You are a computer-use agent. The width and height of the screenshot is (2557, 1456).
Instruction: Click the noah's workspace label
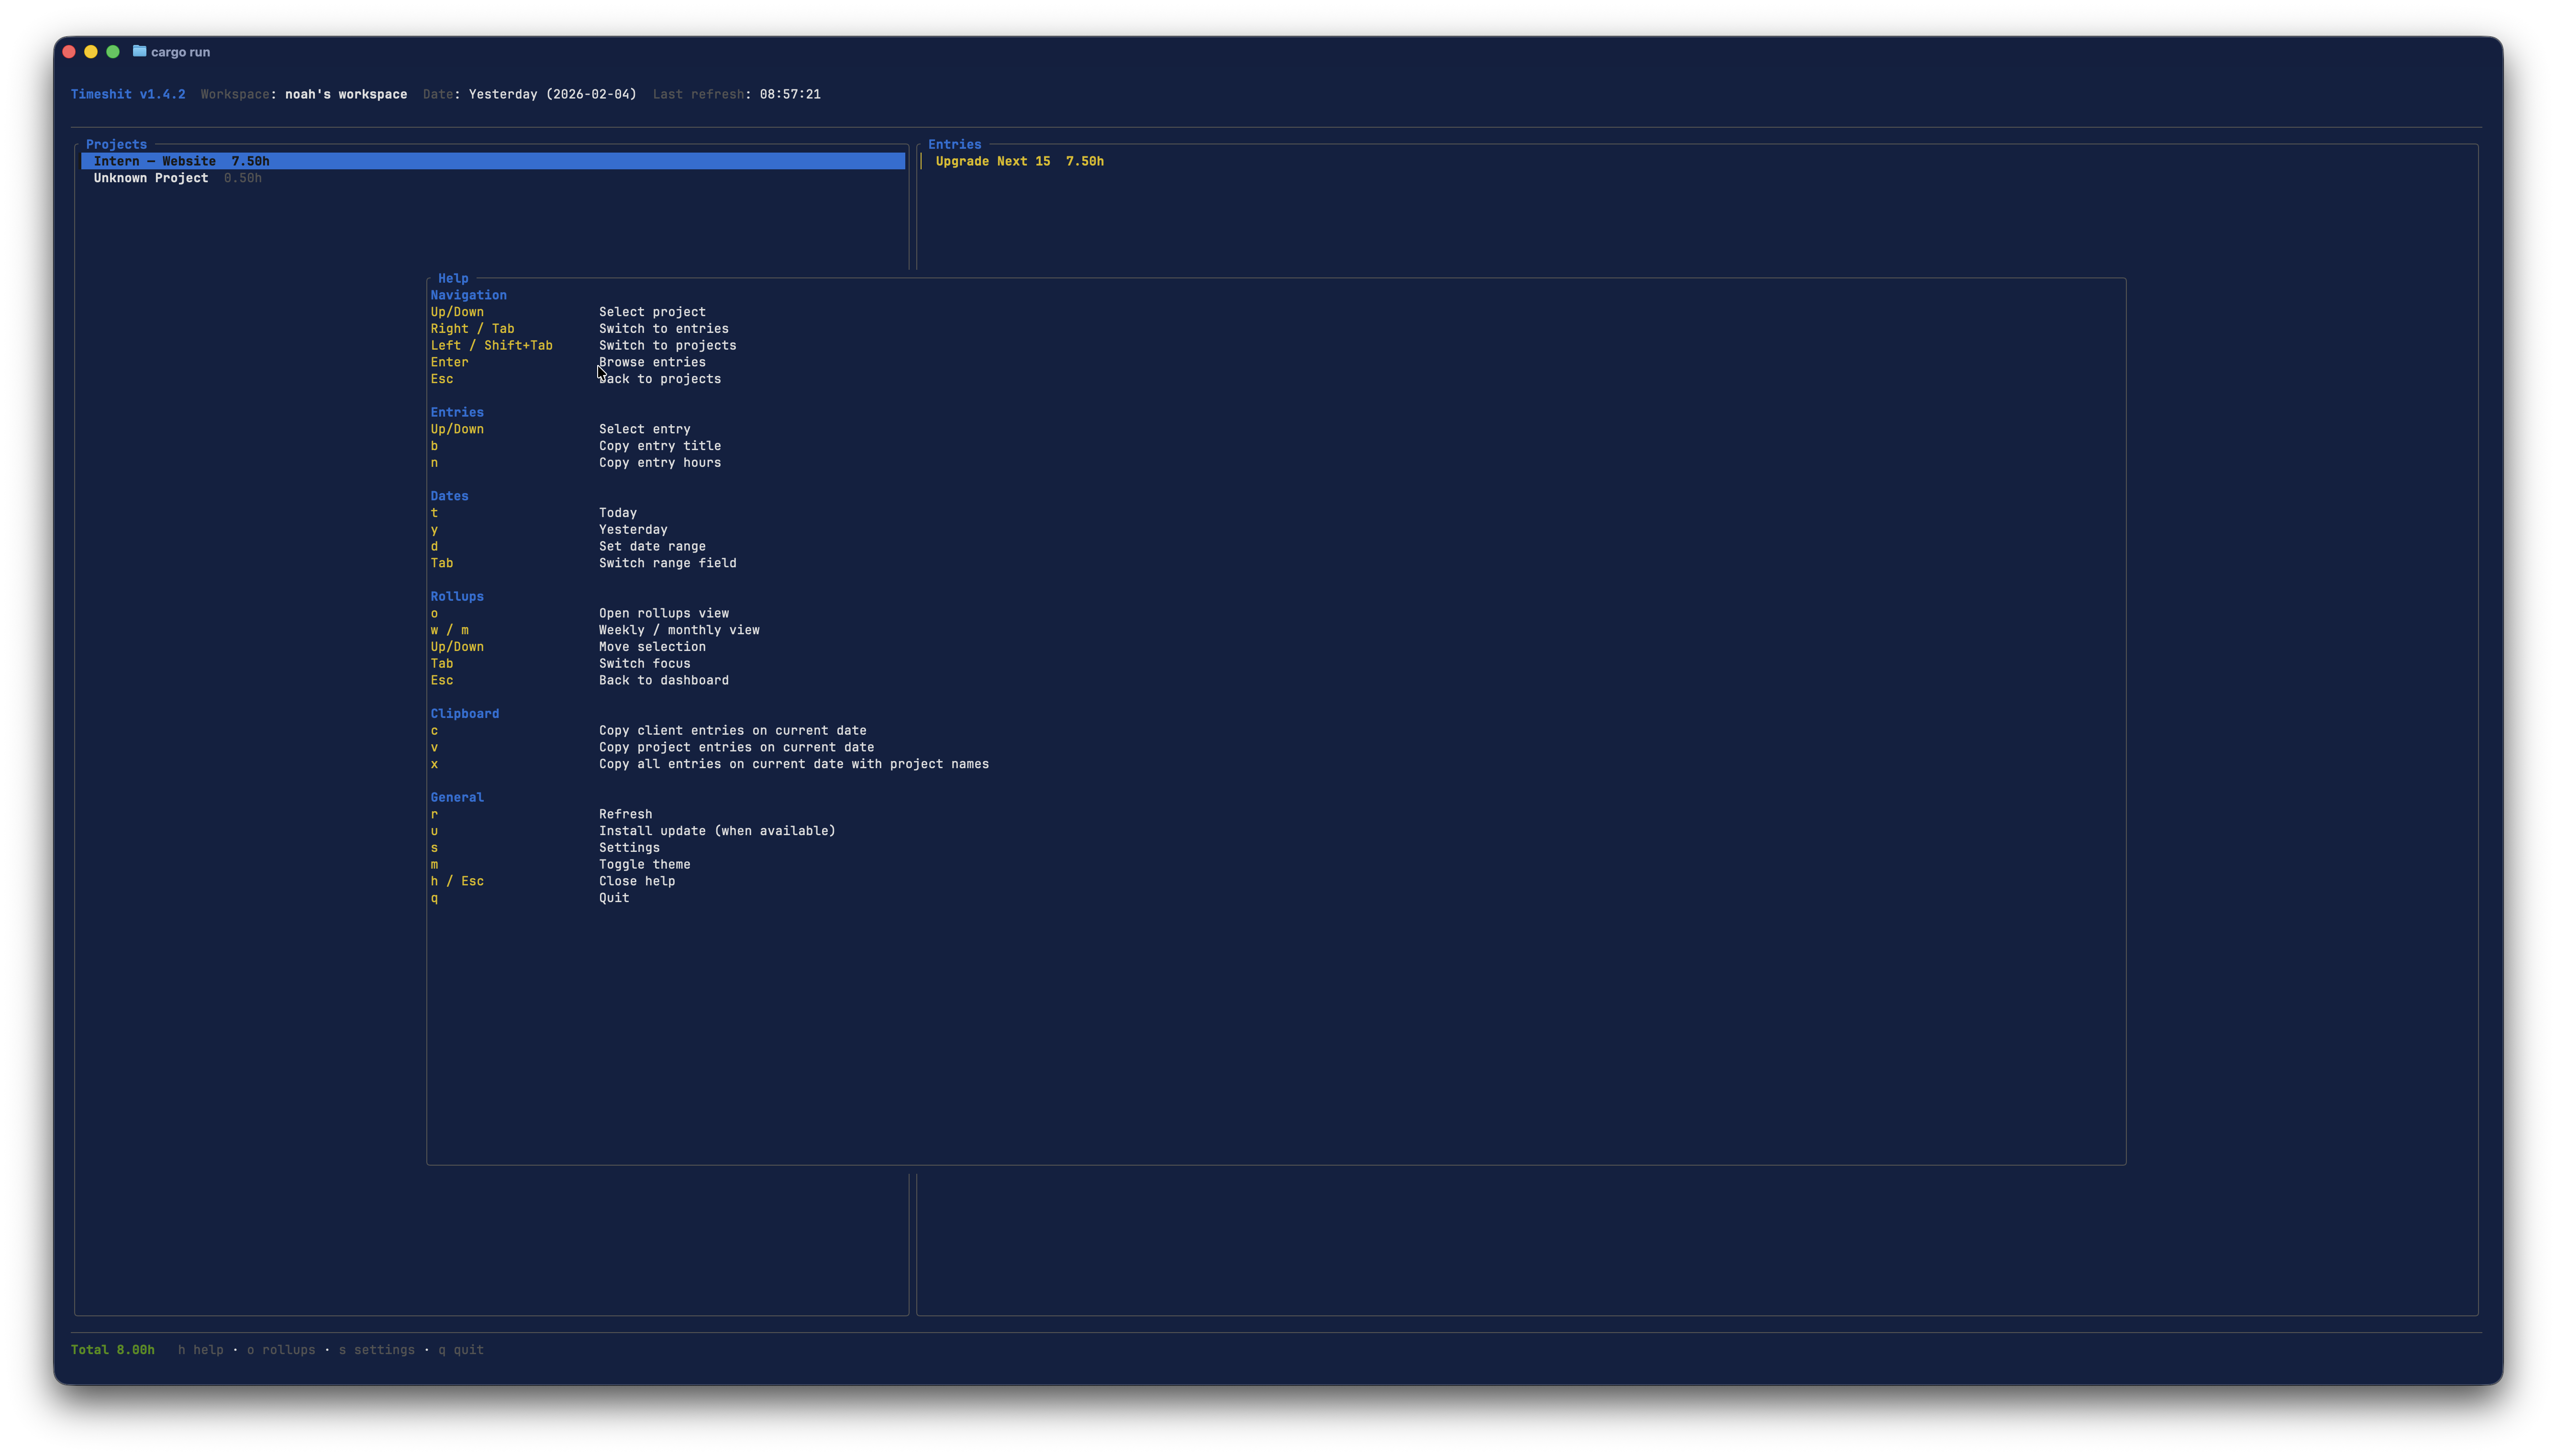[346, 94]
